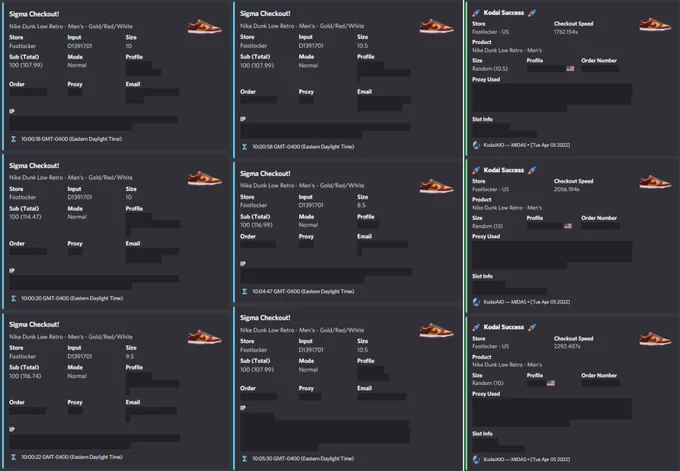Click the input SKU D1391701 in the 10:00:18 card

pyautogui.click(x=80, y=46)
